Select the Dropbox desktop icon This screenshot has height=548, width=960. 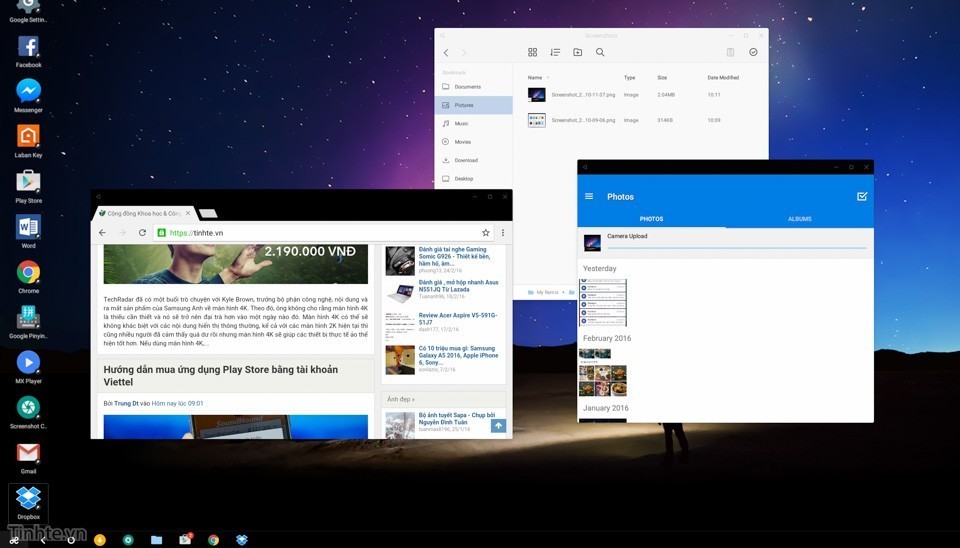(x=28, y=503)
